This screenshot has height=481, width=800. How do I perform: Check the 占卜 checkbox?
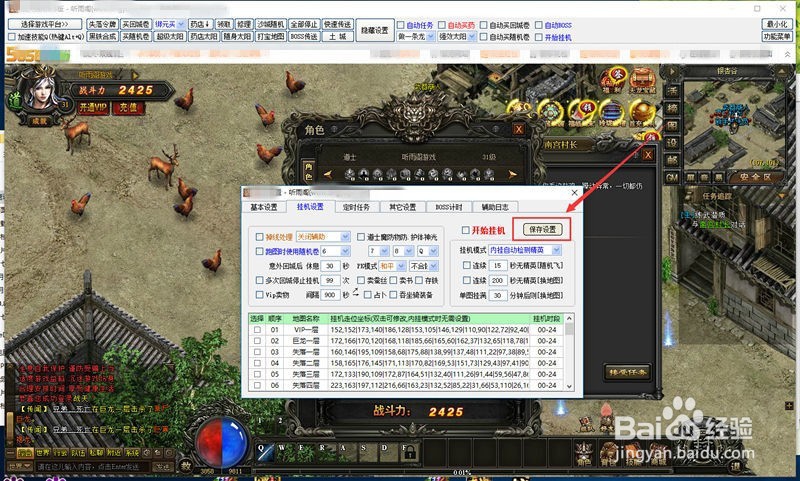point(367,294)
